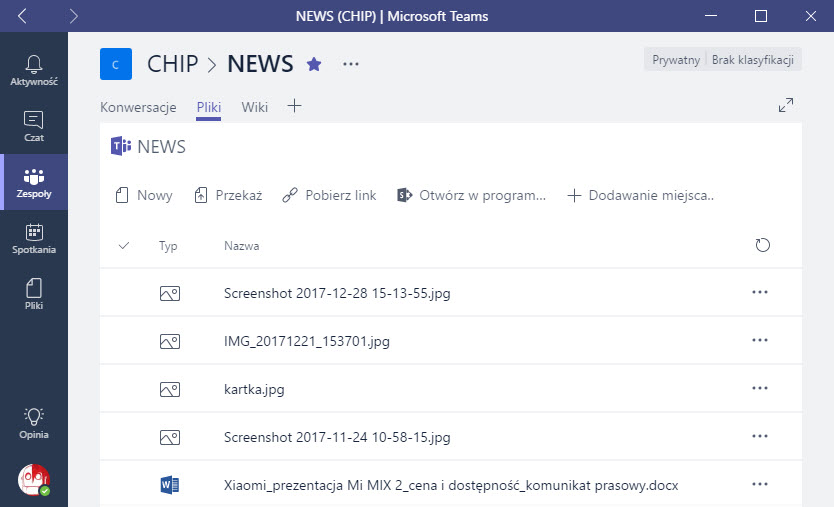Expand tab to full screen

click(786, 105)
